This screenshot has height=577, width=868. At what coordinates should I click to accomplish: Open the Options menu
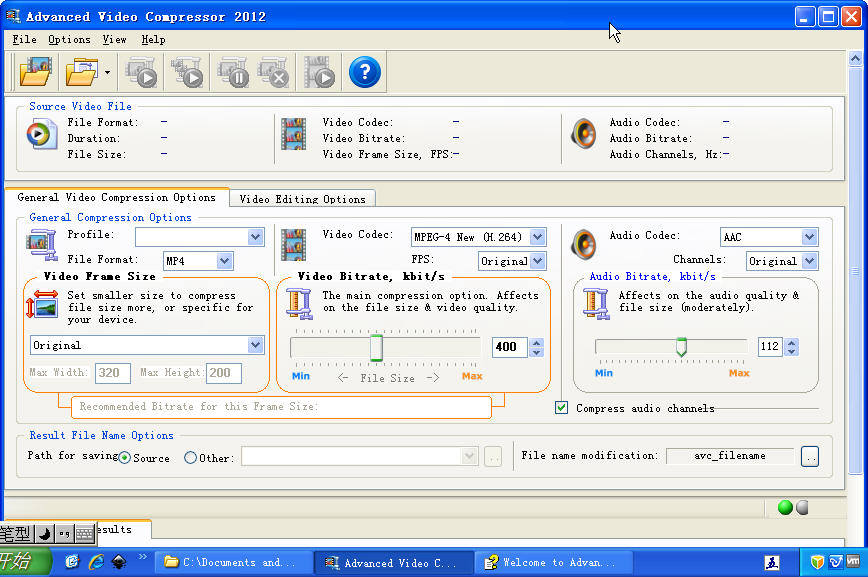(x=69, y=40)
